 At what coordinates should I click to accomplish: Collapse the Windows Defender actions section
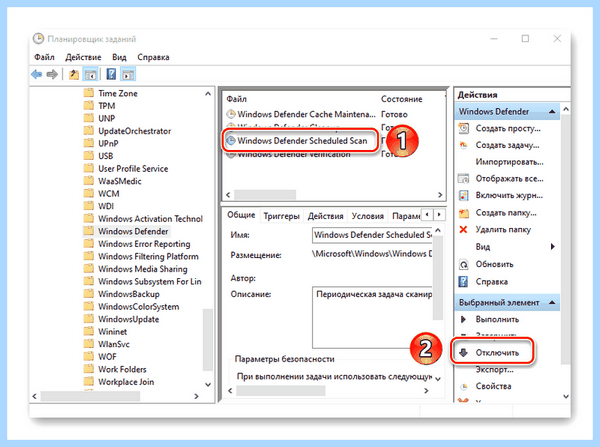coord(552,111)
